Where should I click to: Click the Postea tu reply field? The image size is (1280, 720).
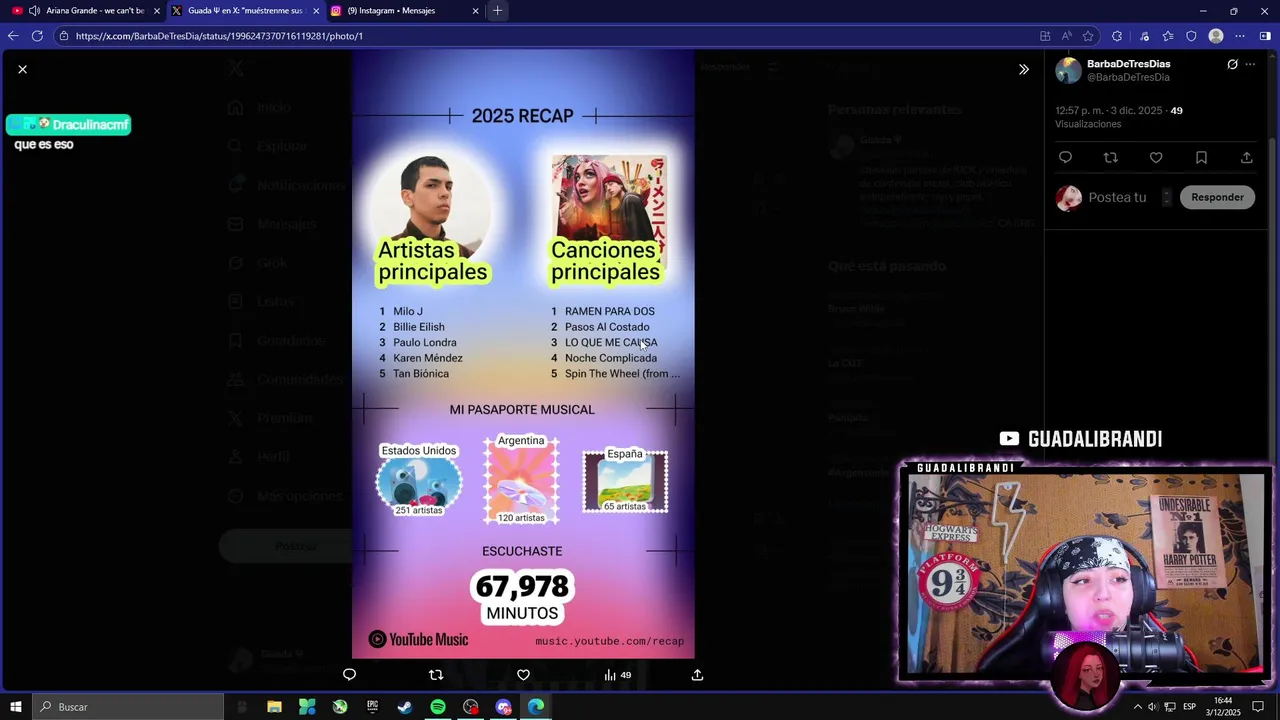click(1120, 197)
